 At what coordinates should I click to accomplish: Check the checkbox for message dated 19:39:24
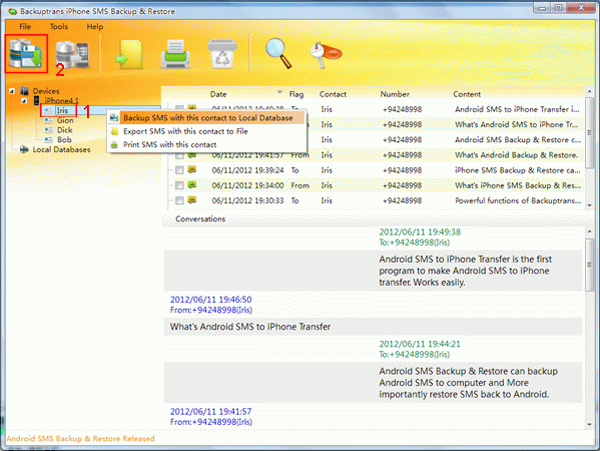pyautogui.click(x=179, y=170)
